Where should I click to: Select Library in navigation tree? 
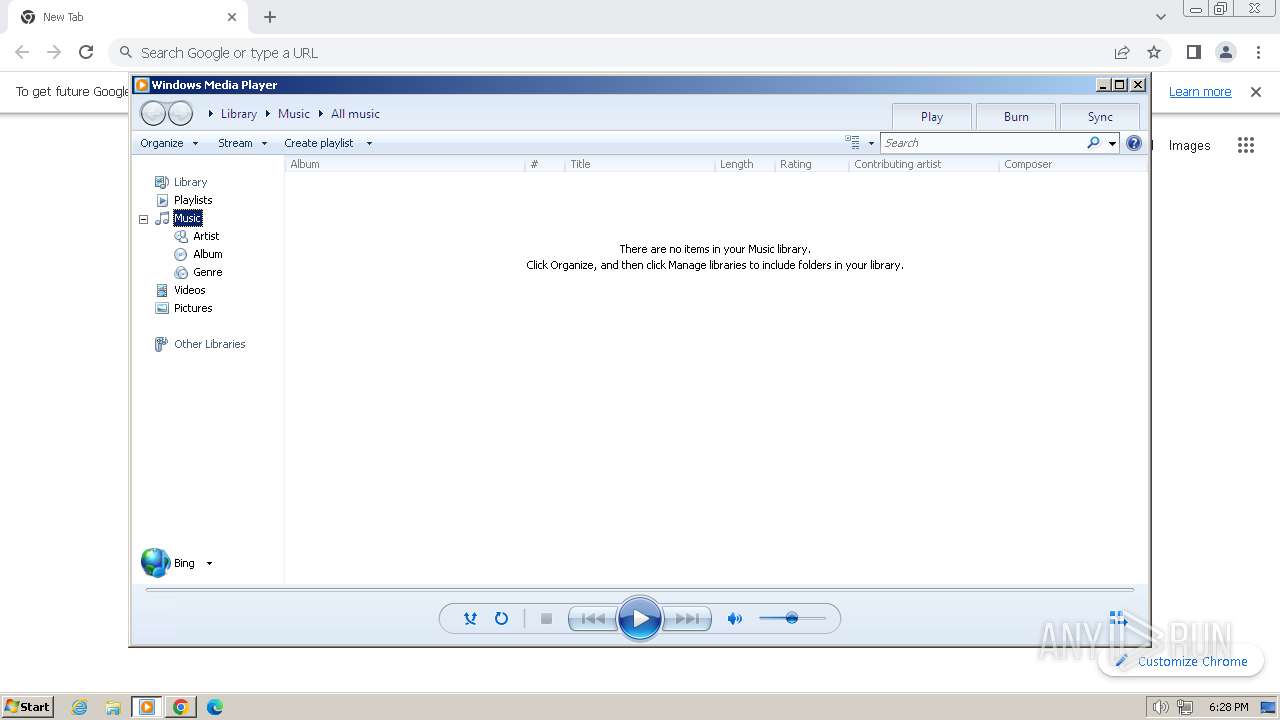[190, 182]
